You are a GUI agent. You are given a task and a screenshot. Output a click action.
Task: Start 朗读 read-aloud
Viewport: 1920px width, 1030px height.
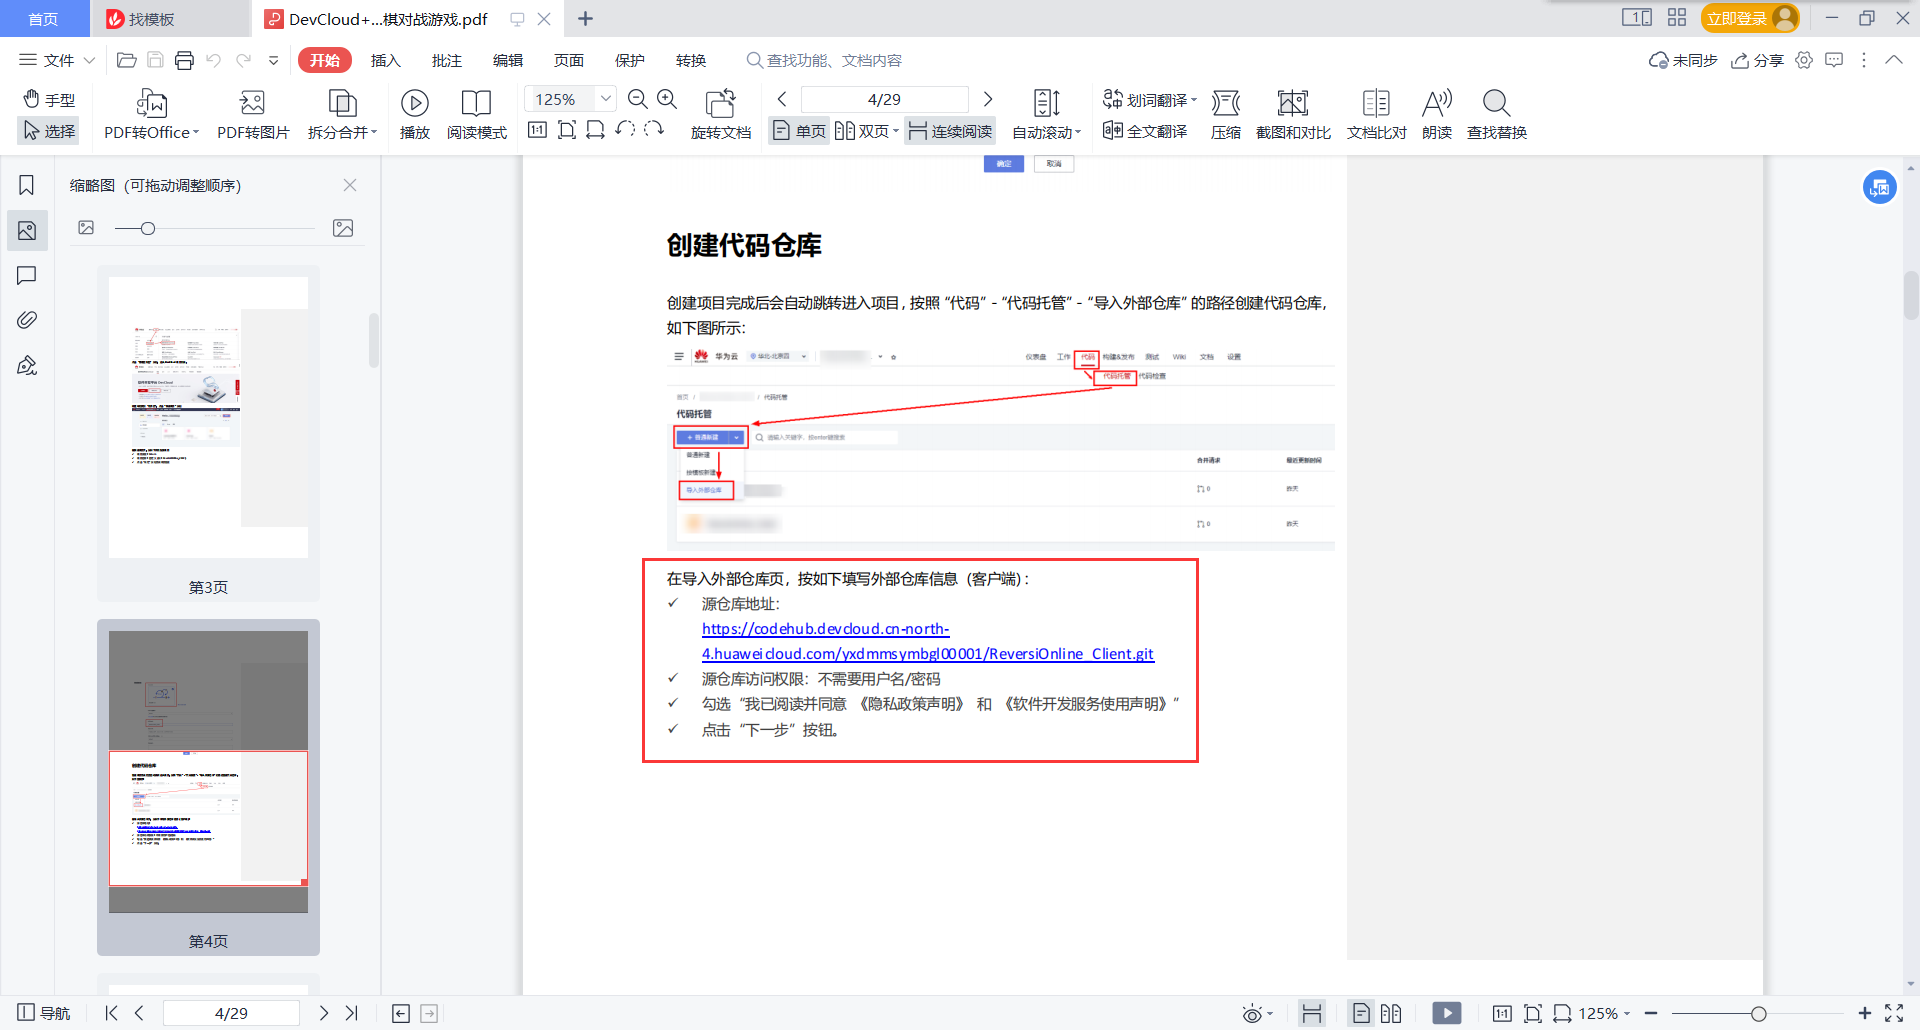tap(1436, 113)
